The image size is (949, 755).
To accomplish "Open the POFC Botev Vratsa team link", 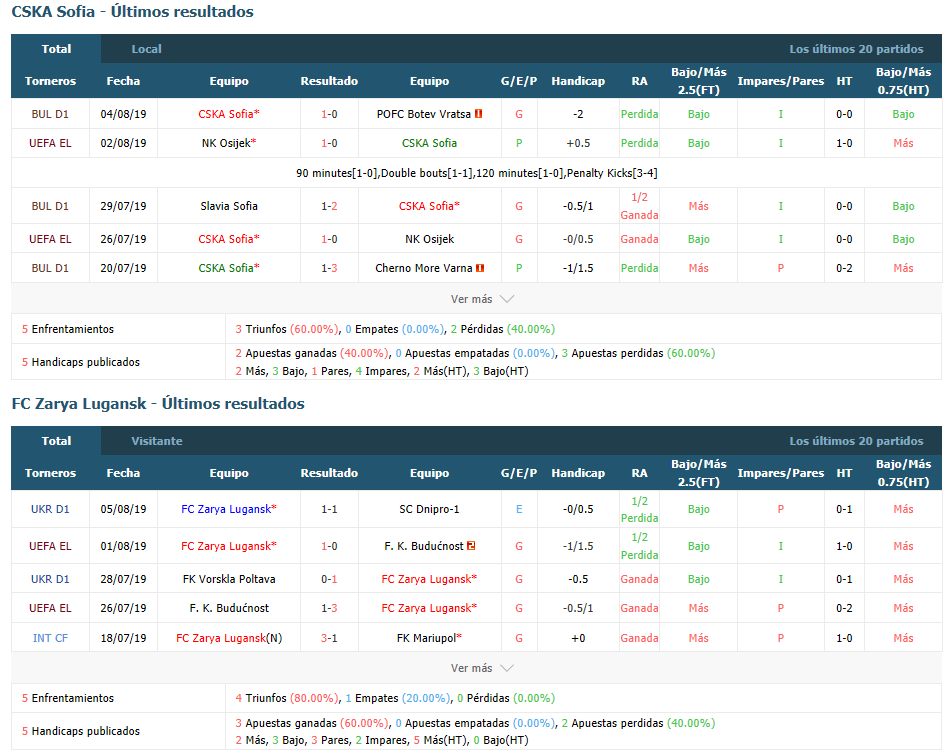I will click(423, 114).
